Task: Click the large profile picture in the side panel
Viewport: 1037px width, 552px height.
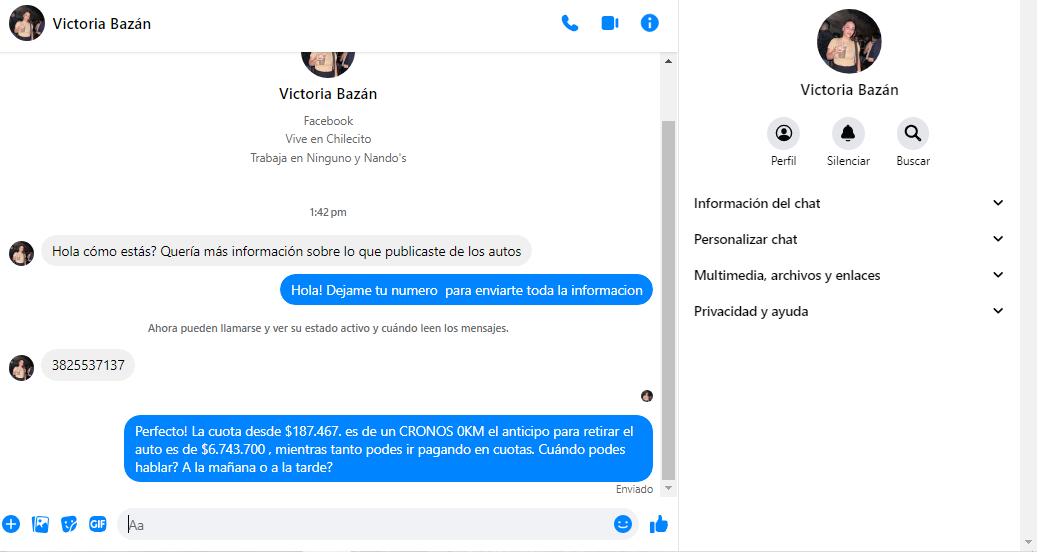Action: [x=849, y=41]
